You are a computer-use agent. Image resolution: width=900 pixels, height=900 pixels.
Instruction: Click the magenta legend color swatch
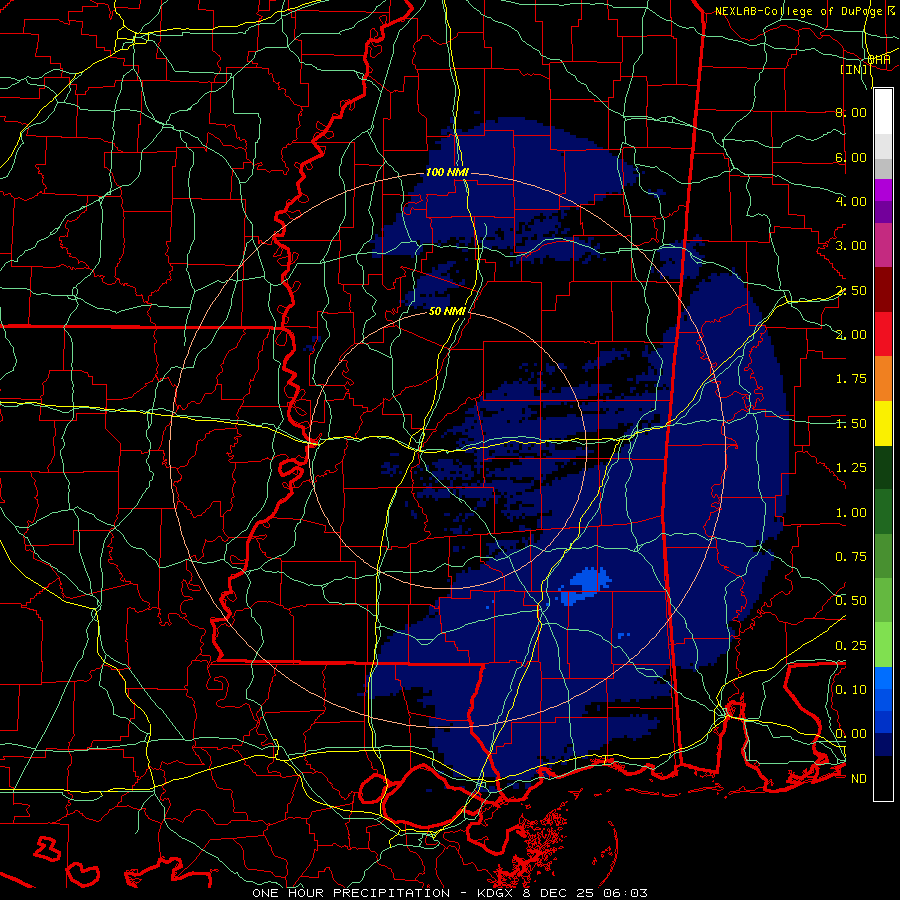pos(883,190)
